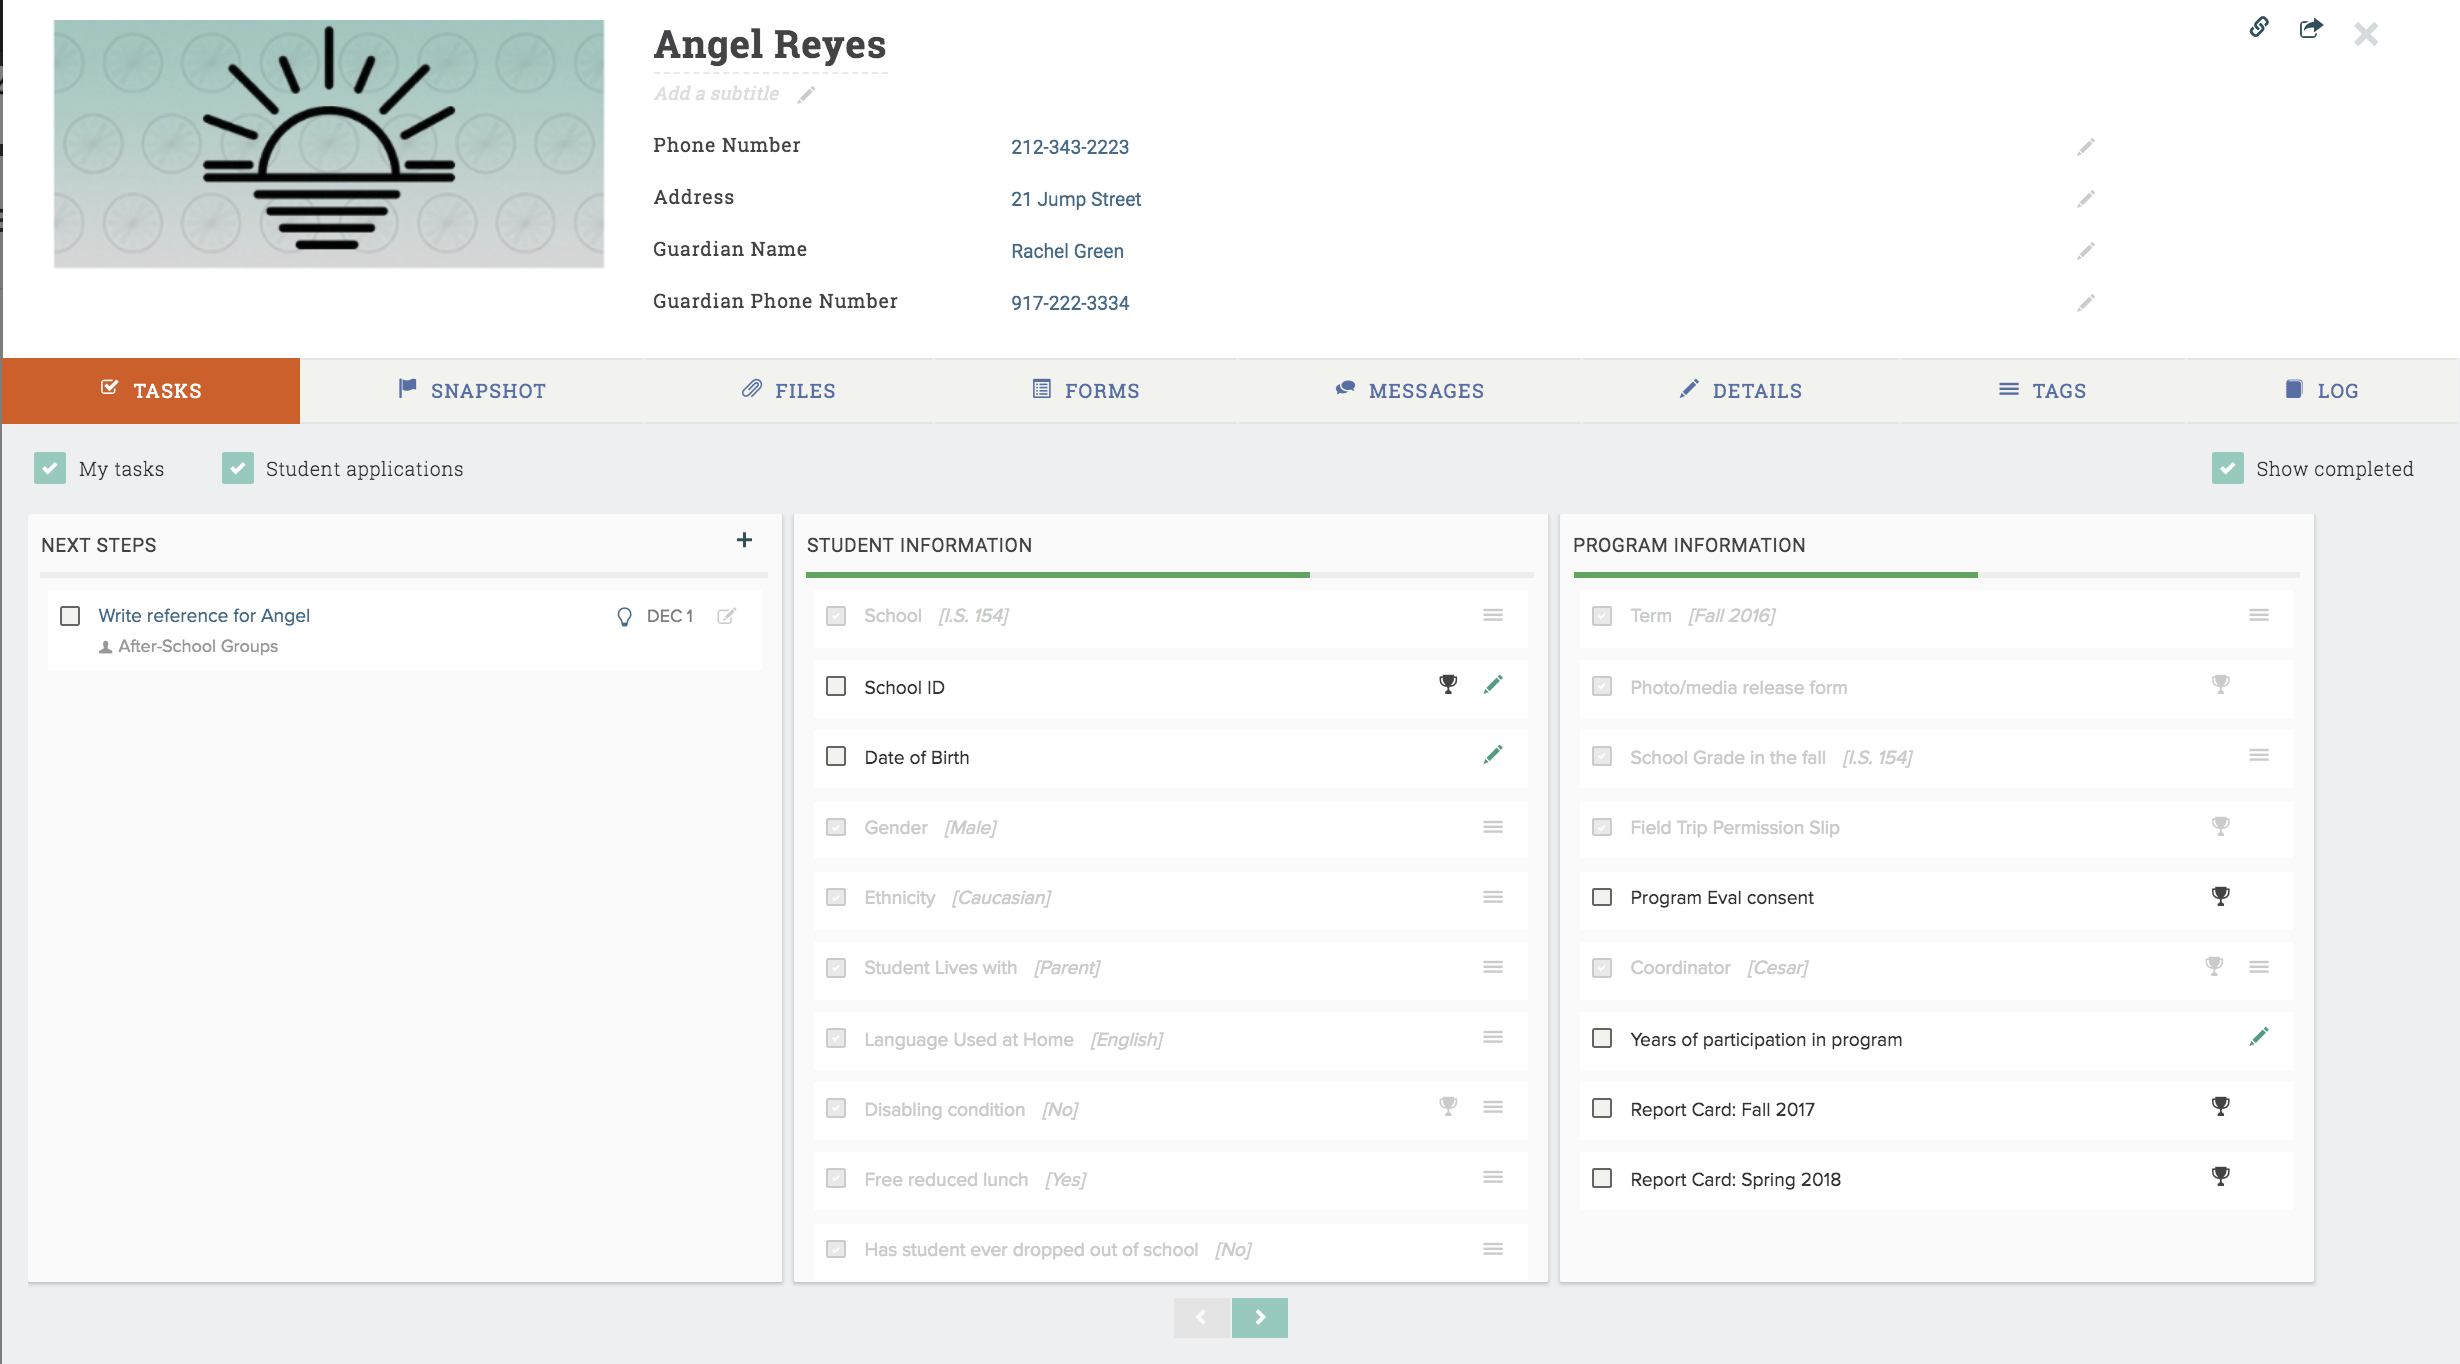Open the Write reference for Angel link

tap(204, 616)
